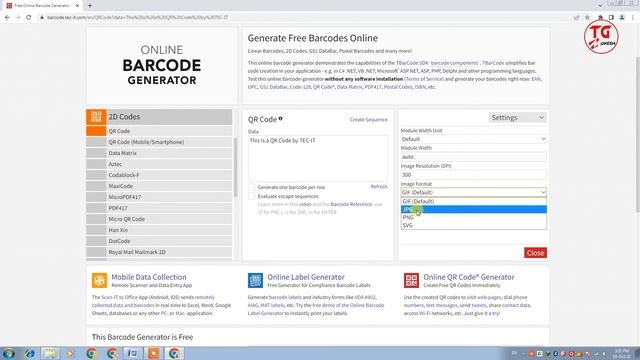Viewport: 640px width, 360px height.
Task: Select QR Code in the 2D Codes list
Action: pyautogui.click(x=159, y=131)
